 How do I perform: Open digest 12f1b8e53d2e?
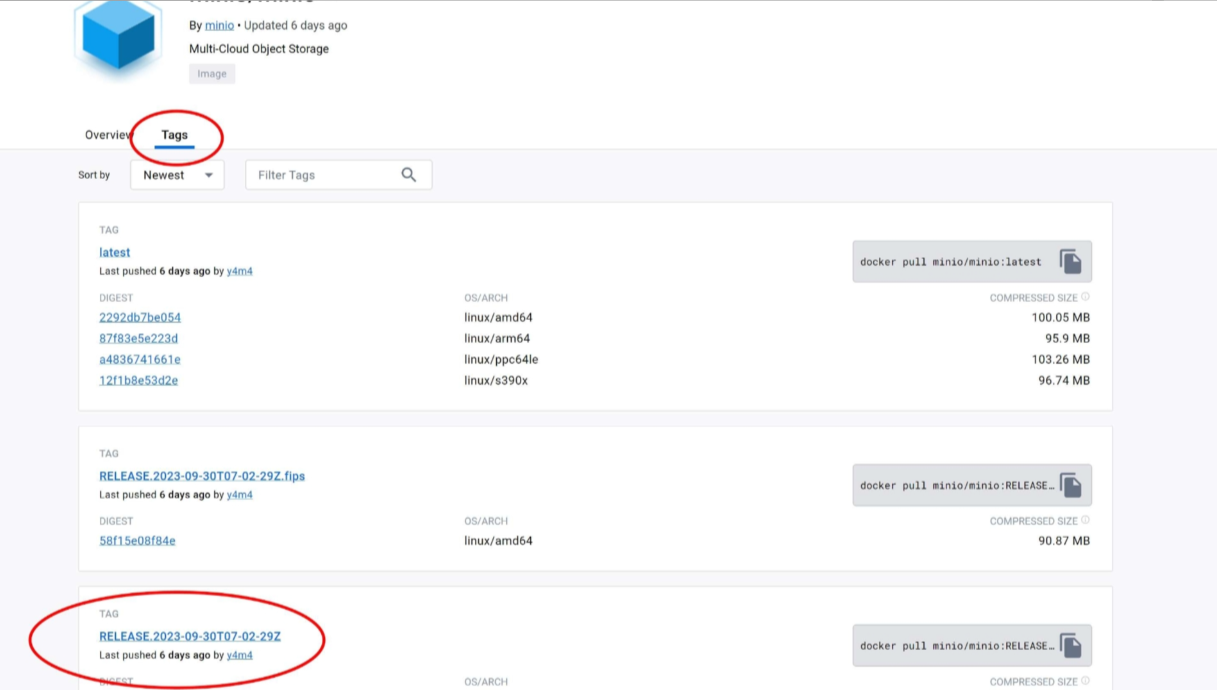[138, 381]
